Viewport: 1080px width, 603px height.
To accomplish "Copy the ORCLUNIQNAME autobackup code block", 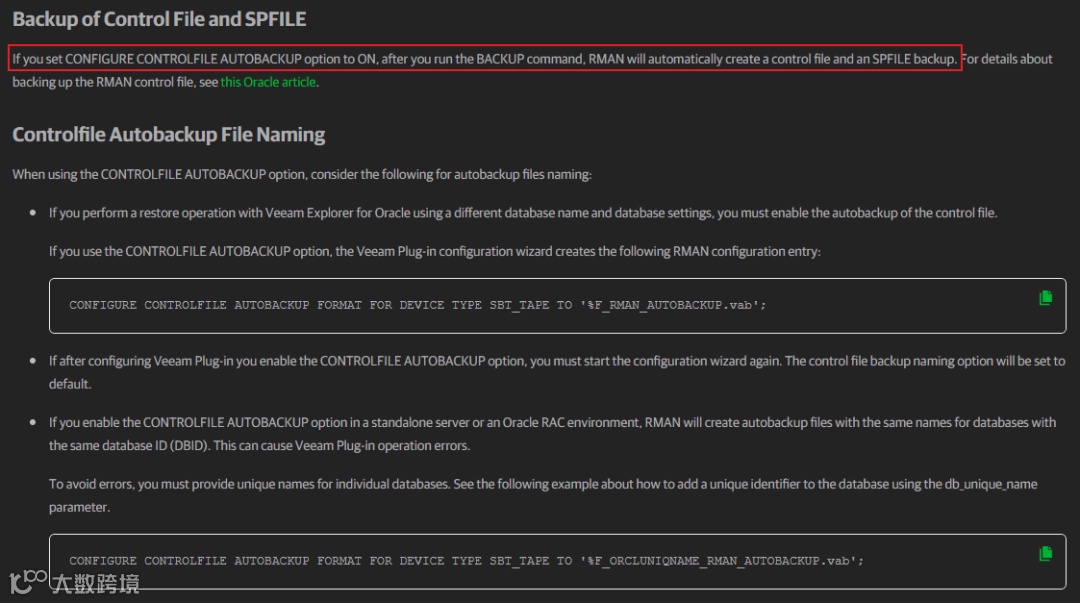I will [1045, 553].
